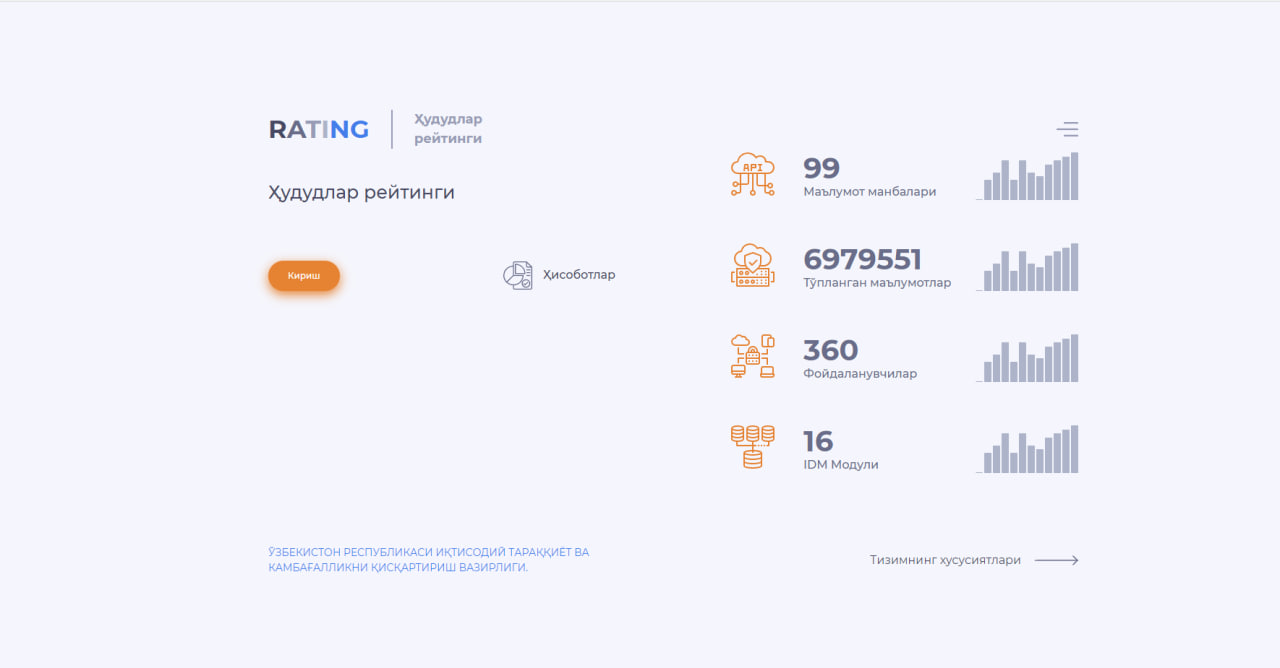Image resolution: width=1280 pixels, height=668 pixels.
Task: Open the hamburger menu icon
Action: [1067, 129]
